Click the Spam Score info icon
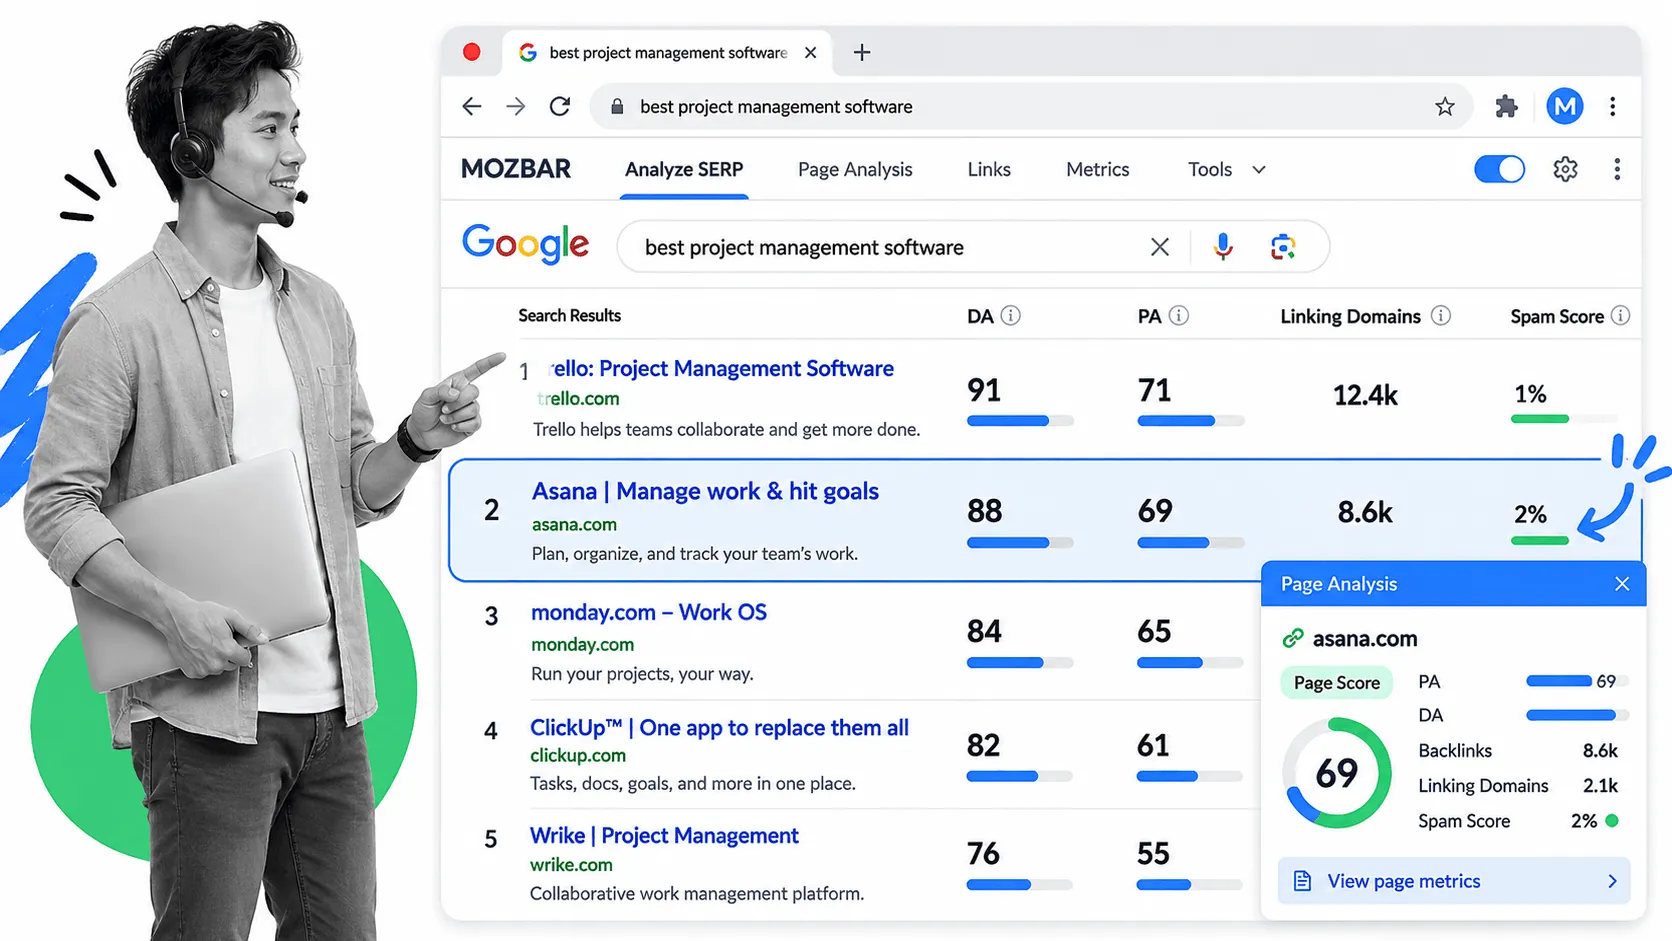This screenshot has width=1672, height=941. [x=1621, y=316]
